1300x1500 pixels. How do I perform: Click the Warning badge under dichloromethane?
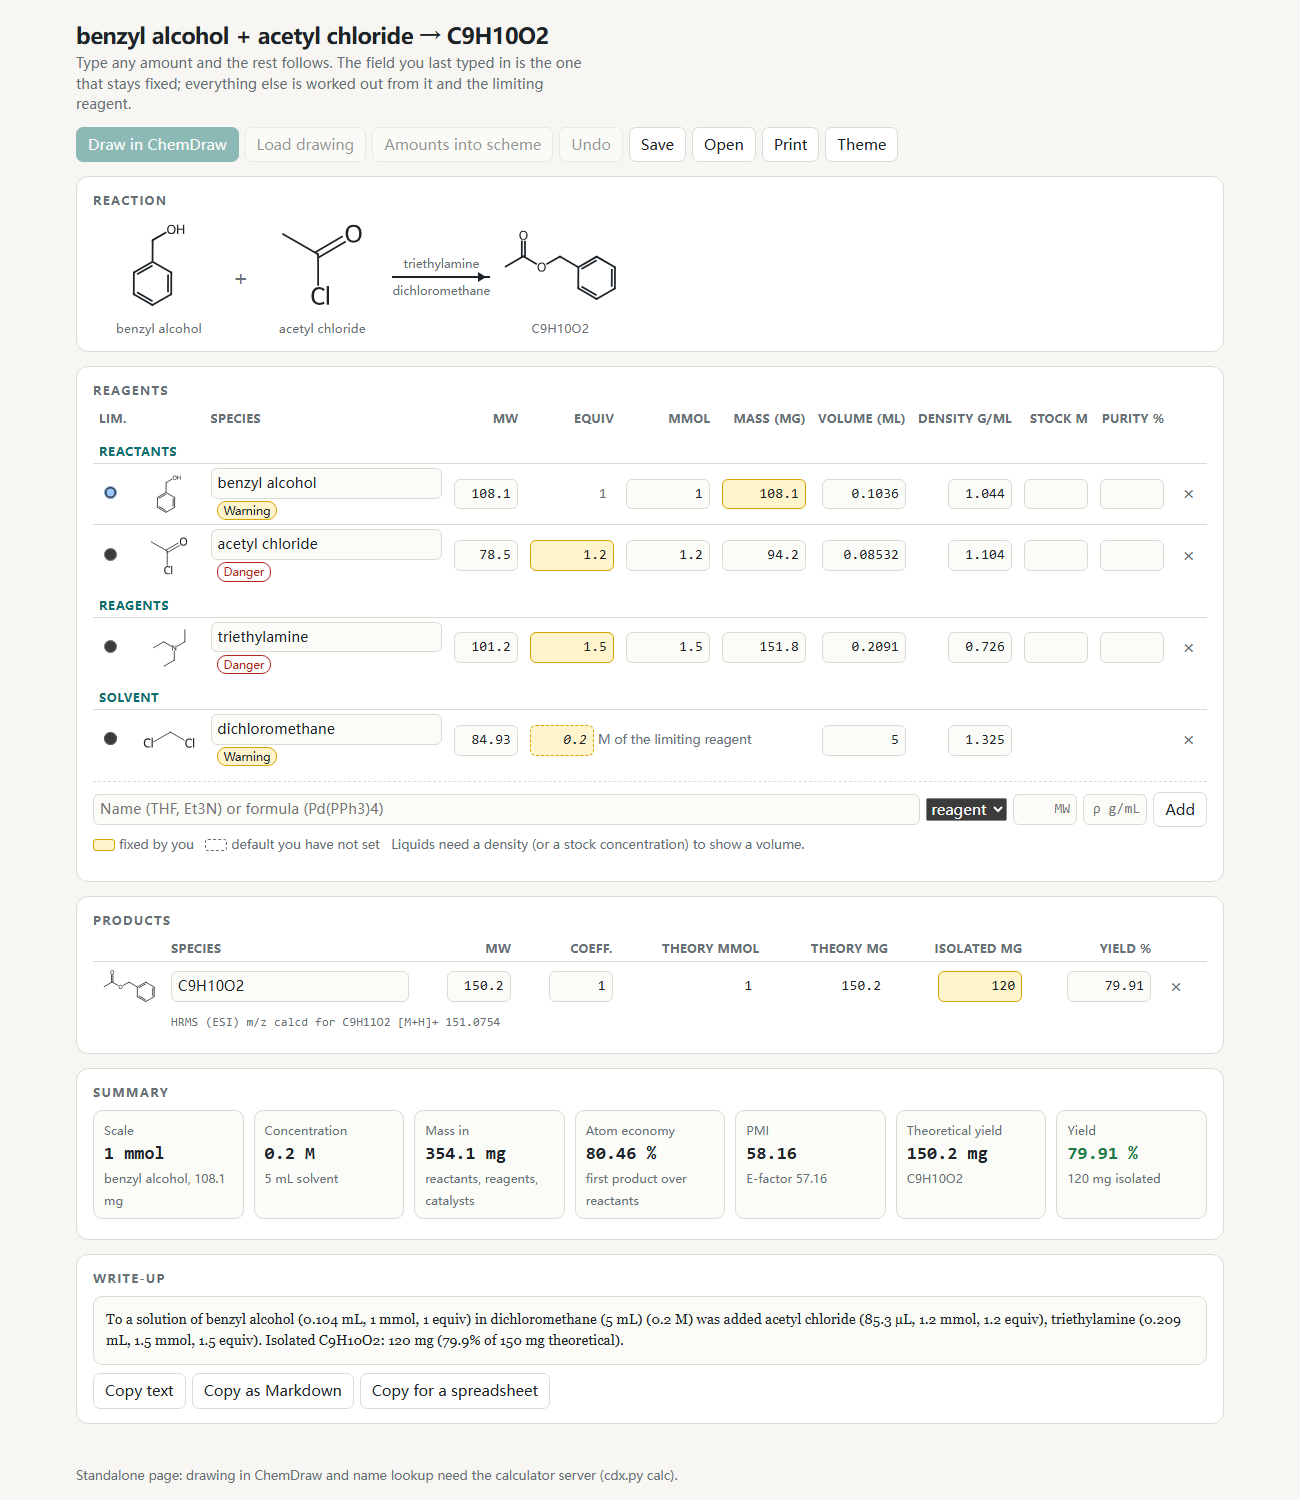pyautogui.click(x=247, y=757)
